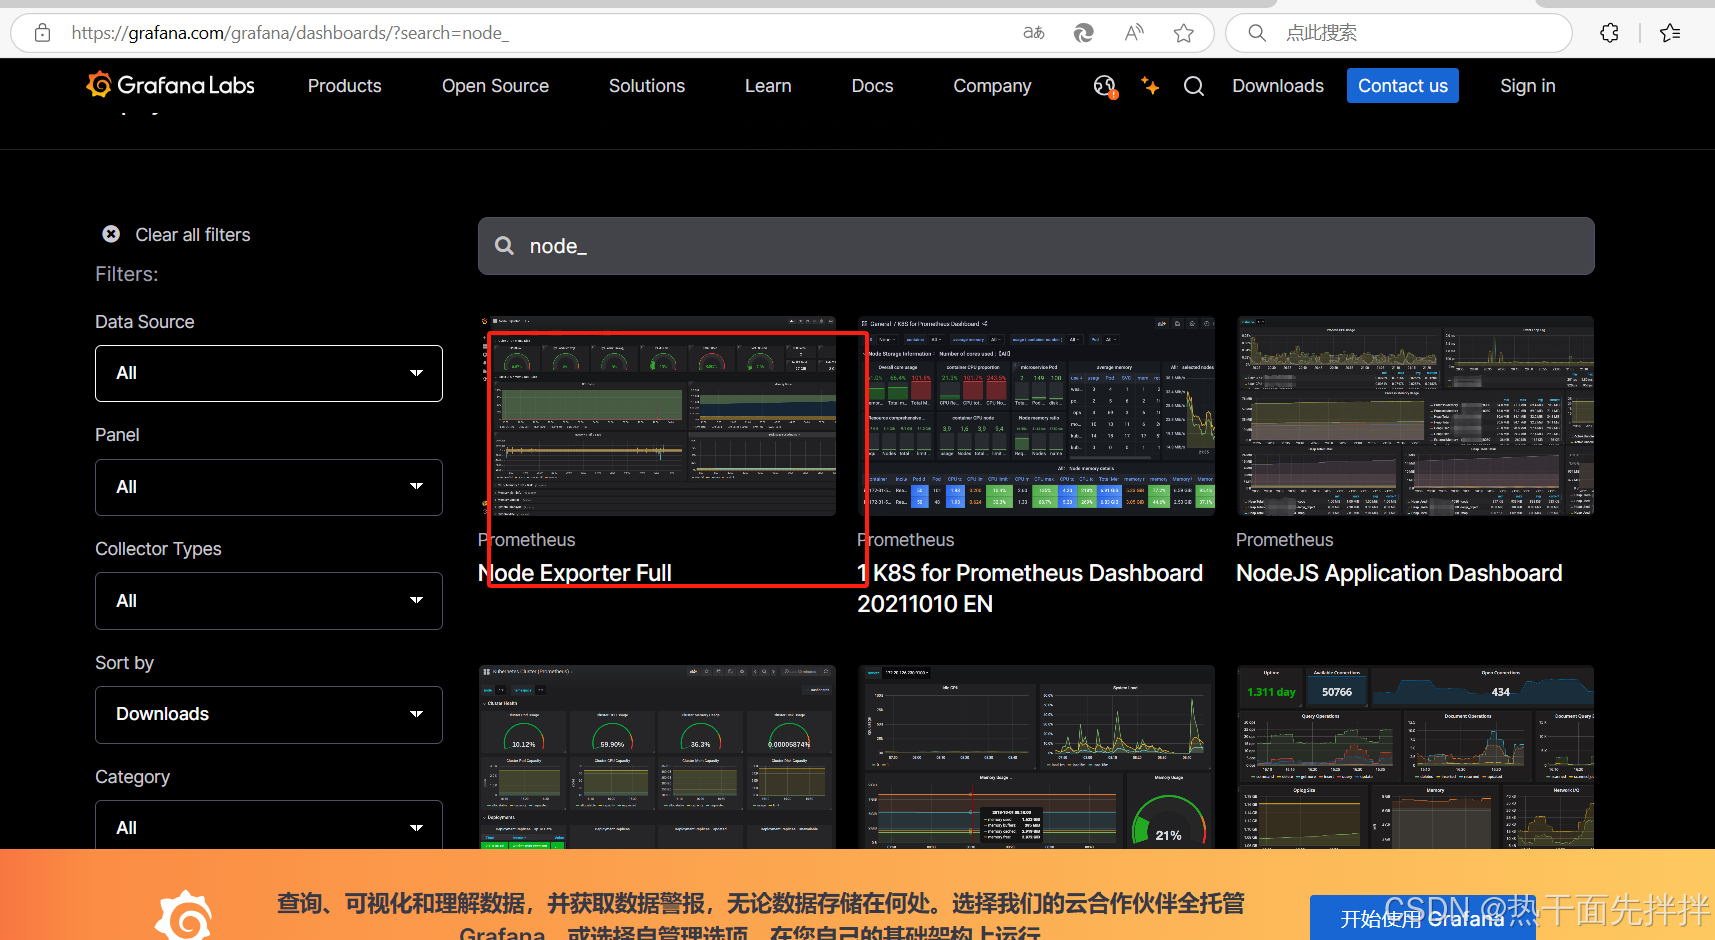Viewport: 1715px width, 940px height.
Task: Click the blue Grafana start button in the banner
Action: [x=1422, y=918]
